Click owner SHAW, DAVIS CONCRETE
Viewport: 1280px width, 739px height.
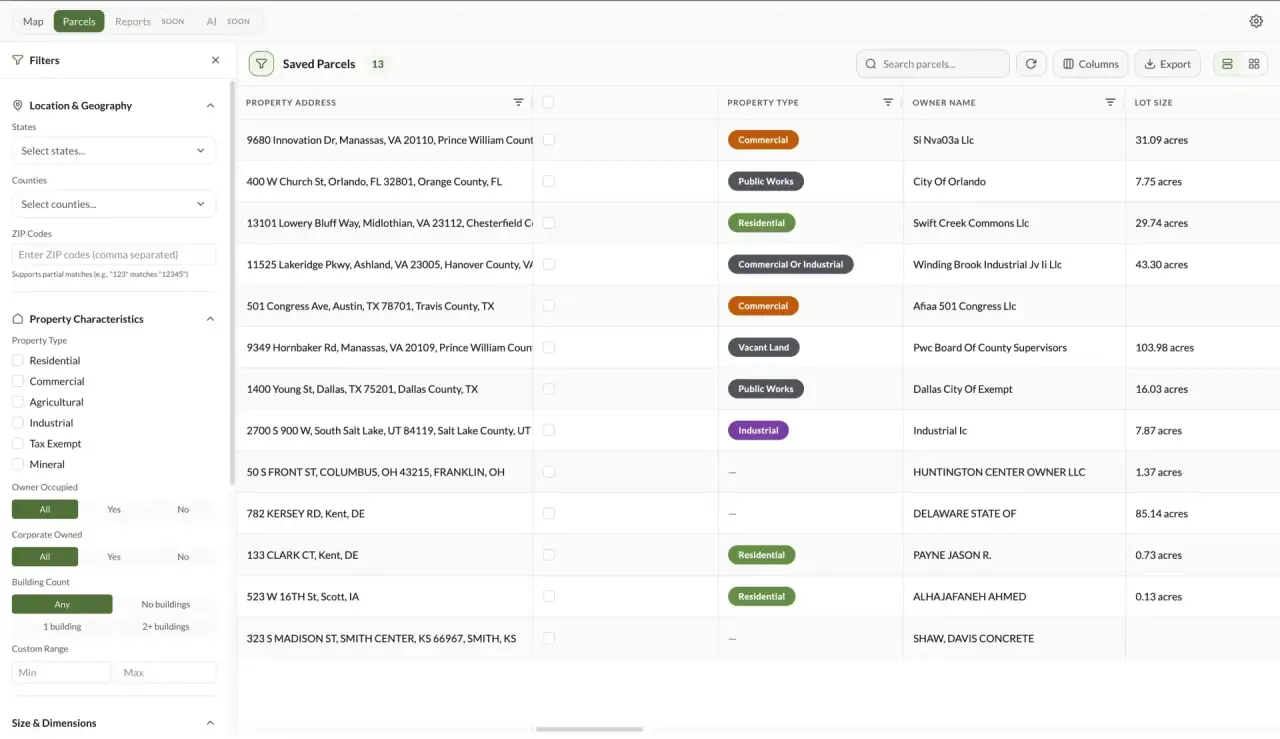[x=973, y=638]
